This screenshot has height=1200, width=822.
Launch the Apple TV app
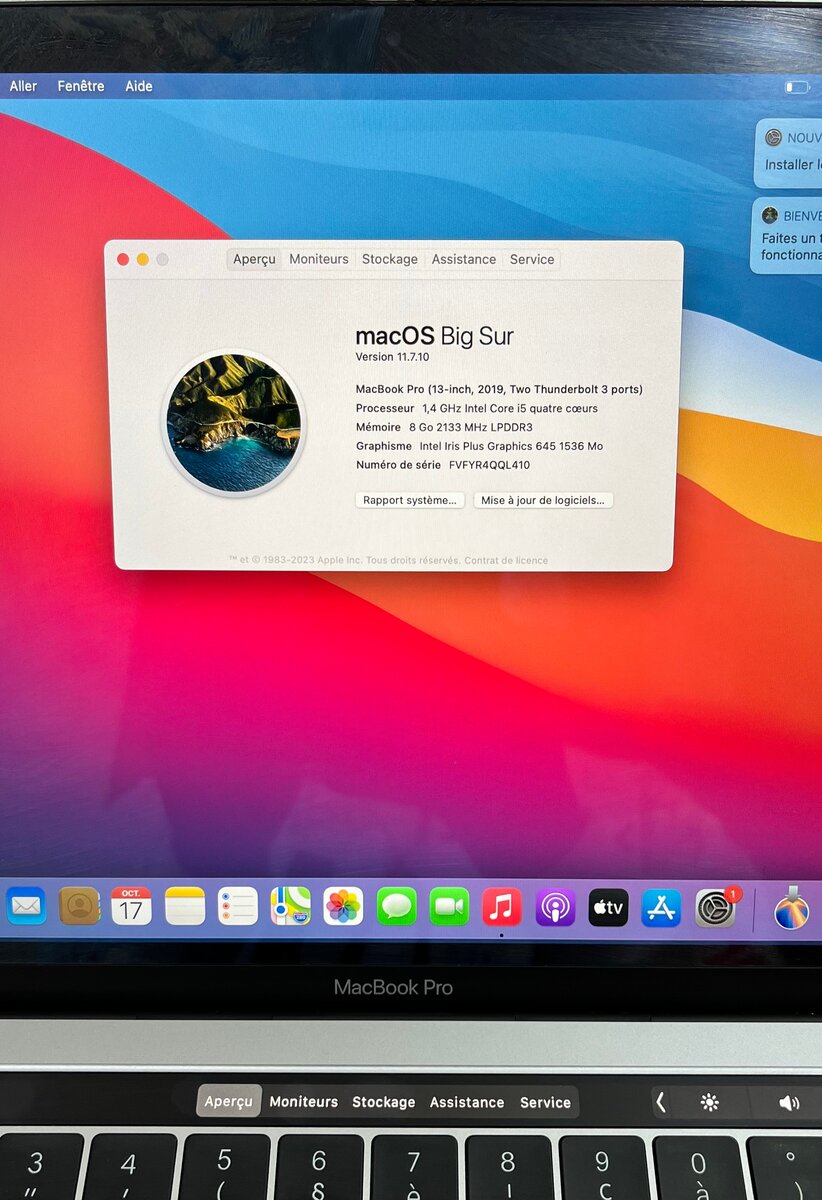click(x=608, y=907)
